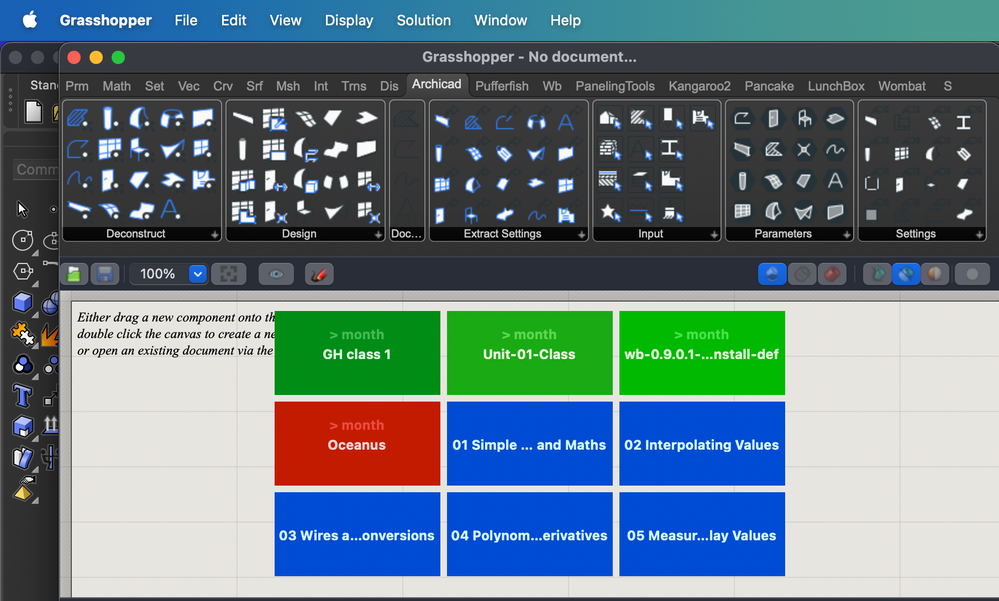999x601 pixels.
Task: Select the chair icon in Deconstruct panel
Action: [x=140, y=148]
